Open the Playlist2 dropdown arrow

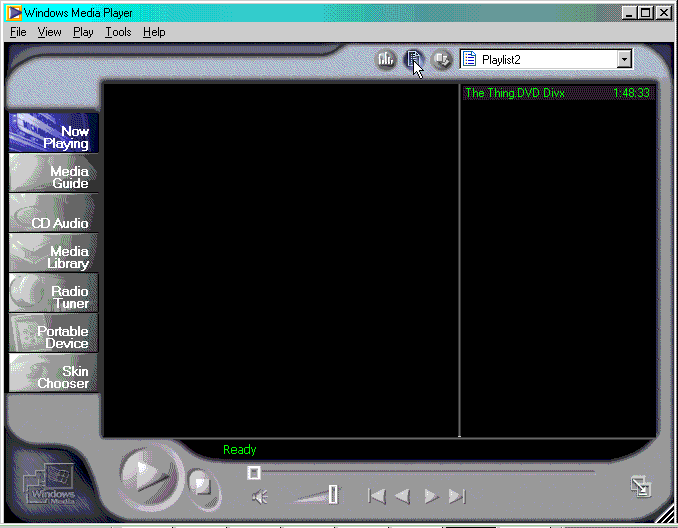pos(624,59)
